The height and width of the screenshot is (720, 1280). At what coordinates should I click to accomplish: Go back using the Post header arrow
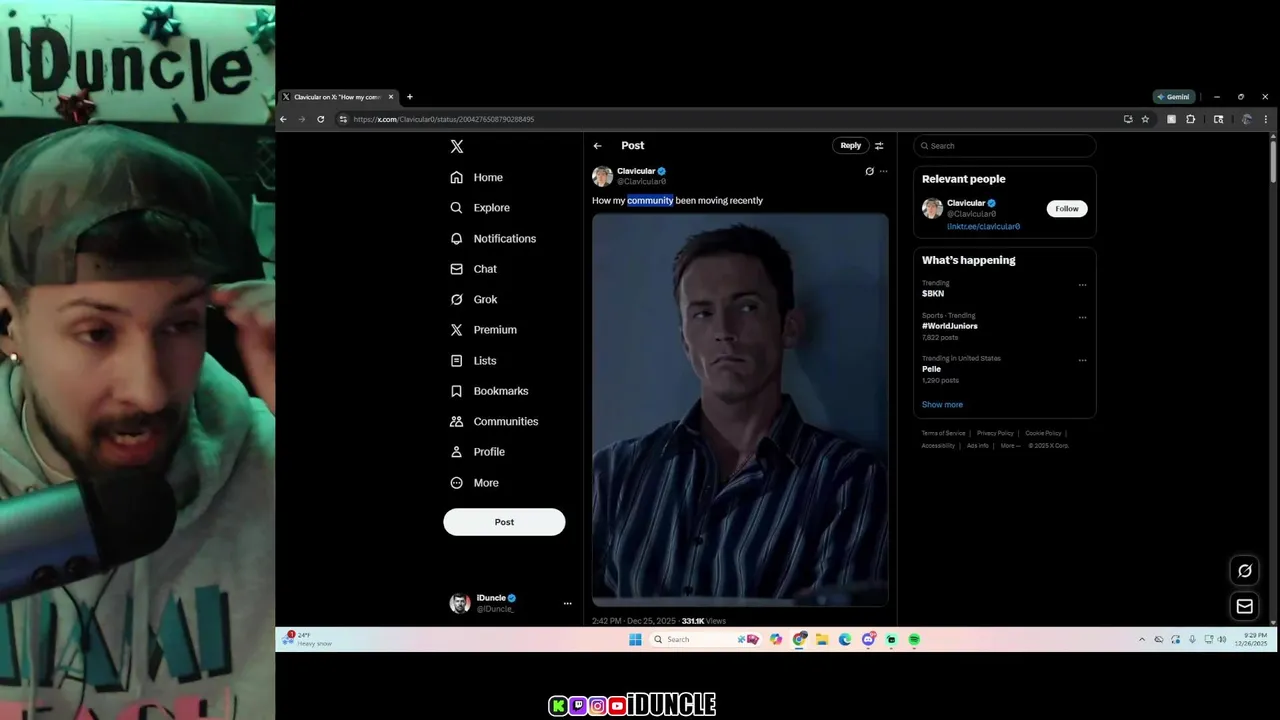coord(598,146)
